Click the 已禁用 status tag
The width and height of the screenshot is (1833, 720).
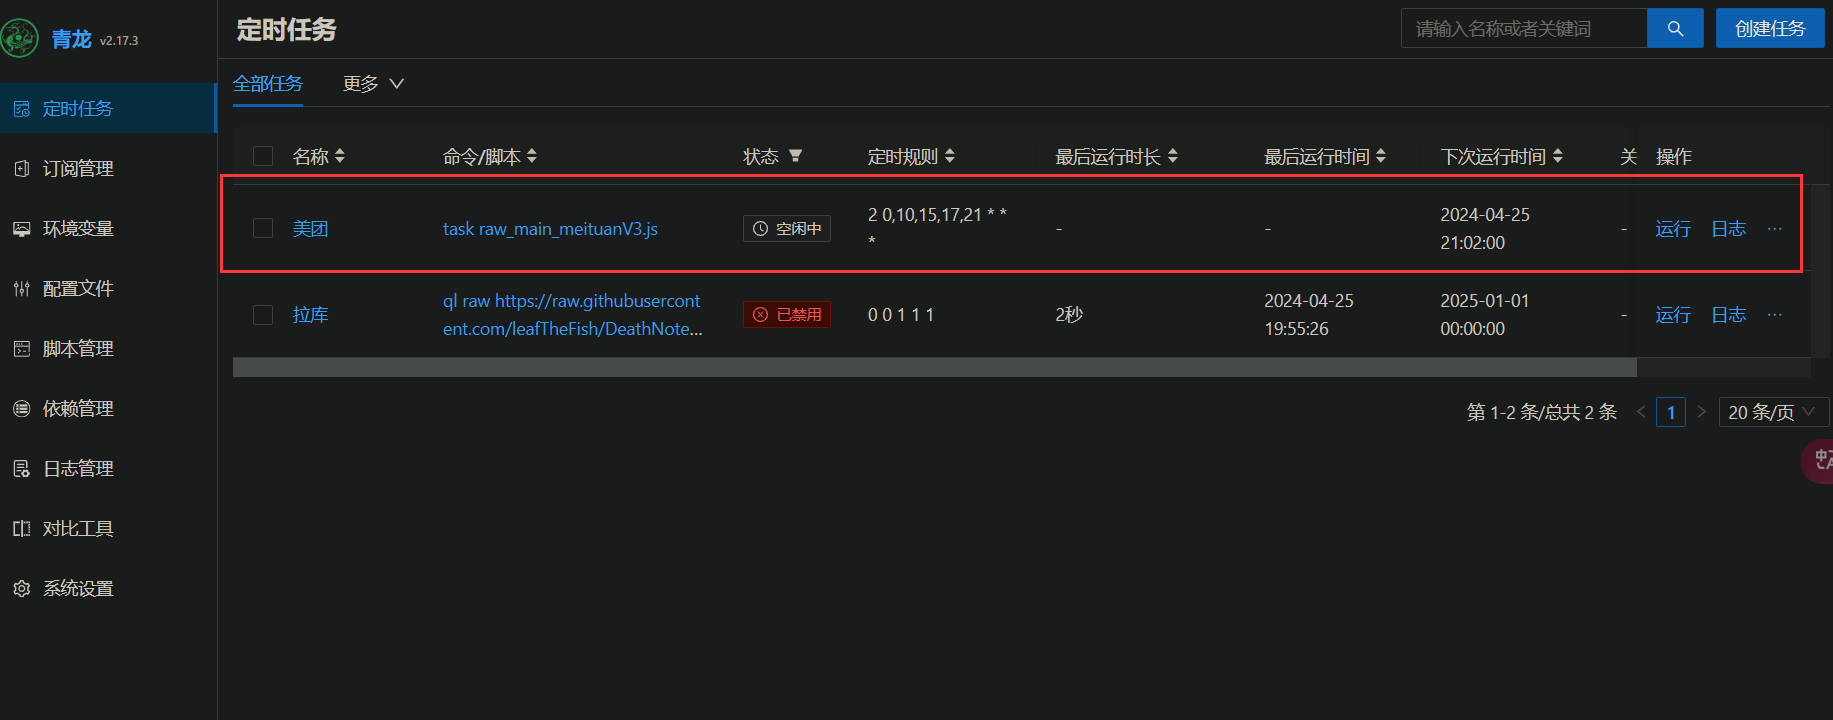787,315
